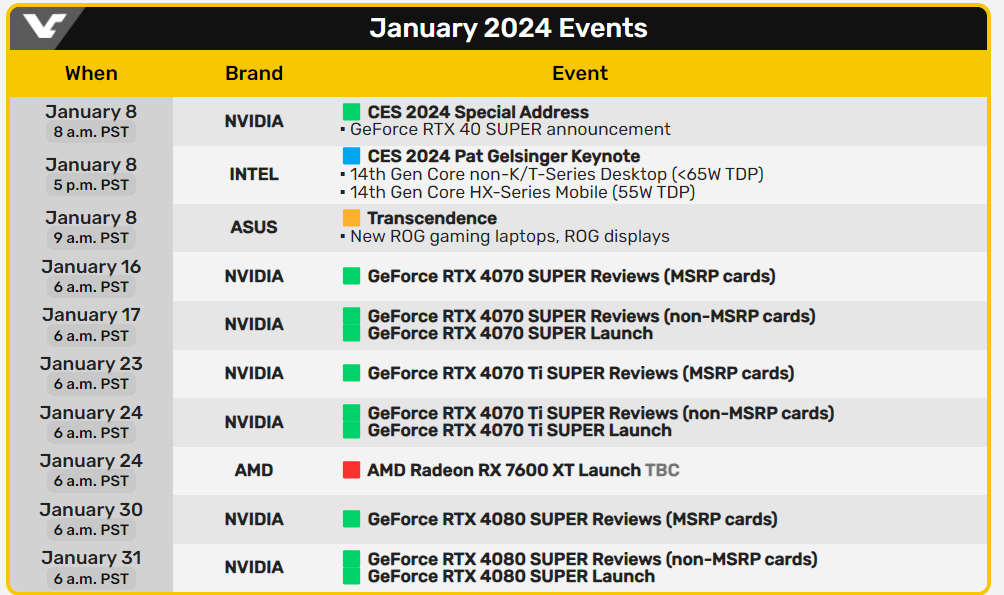Select 'GeForce RTX 4070 SUPER Reviews (MSRP cards)'
This screenshot has width=1004, height=595.
click(x=571, y=276)
